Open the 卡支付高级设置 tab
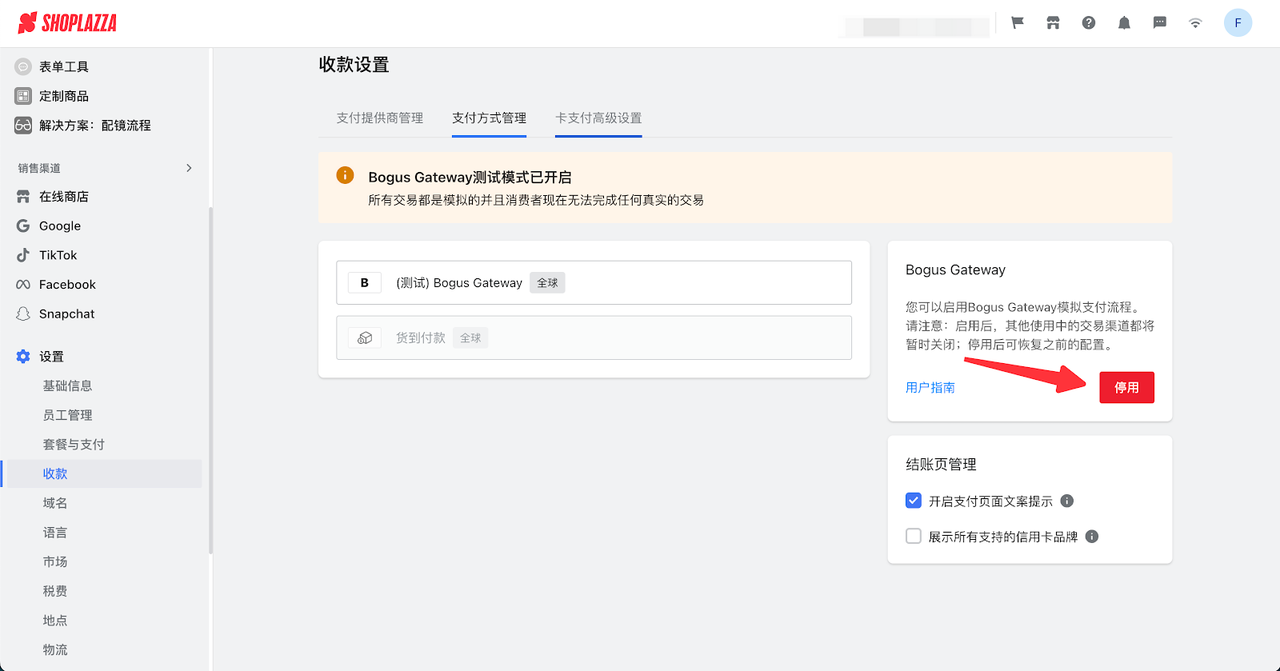Image resolution: width=1280 pixels, height=671 pixels. 598,116
